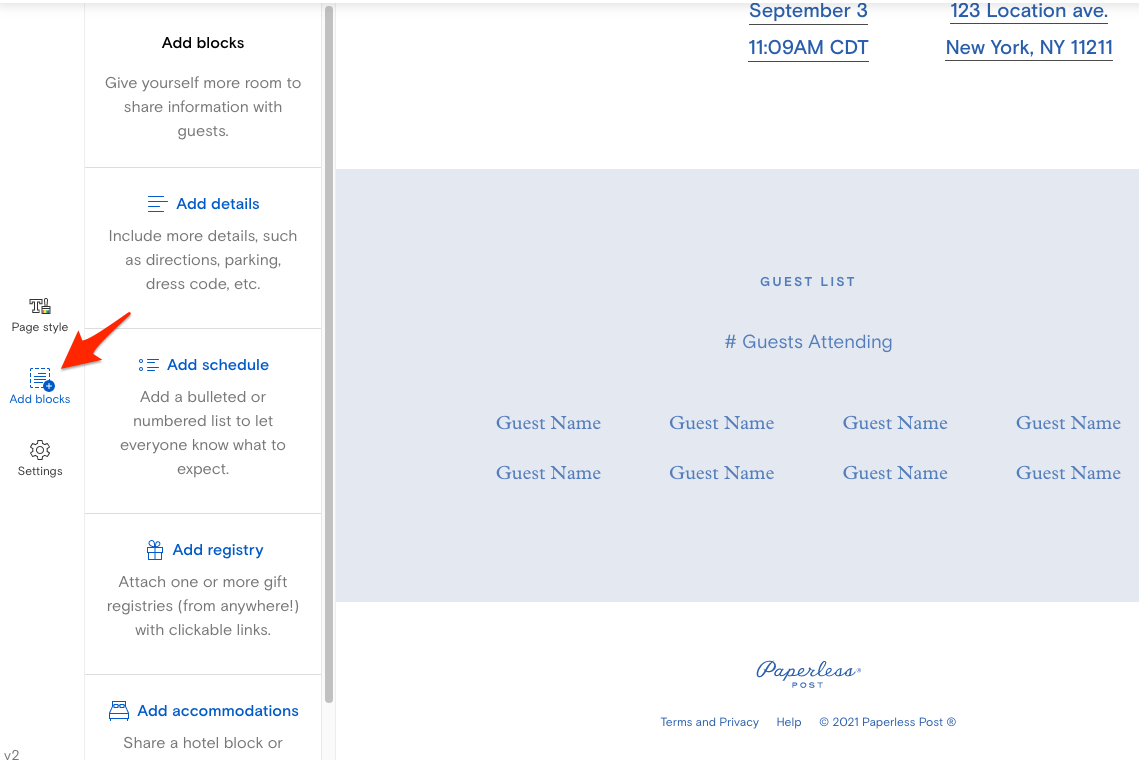1139x760 pixels.
Task: Open the Terms and Privacy link
Action: (709, 722)
